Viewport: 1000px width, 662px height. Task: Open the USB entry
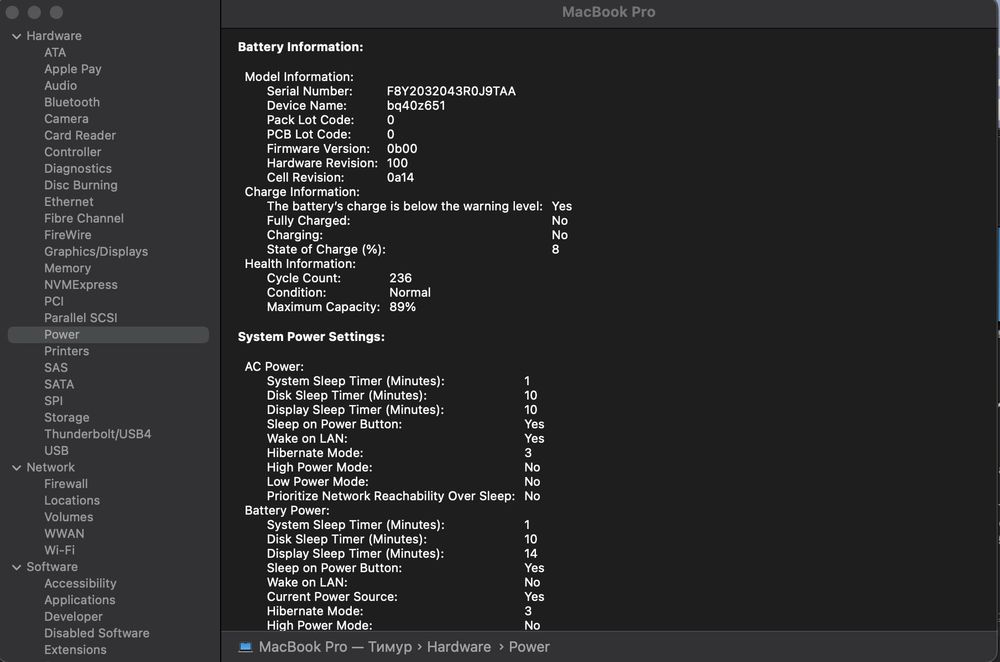[x=56, y=450]
